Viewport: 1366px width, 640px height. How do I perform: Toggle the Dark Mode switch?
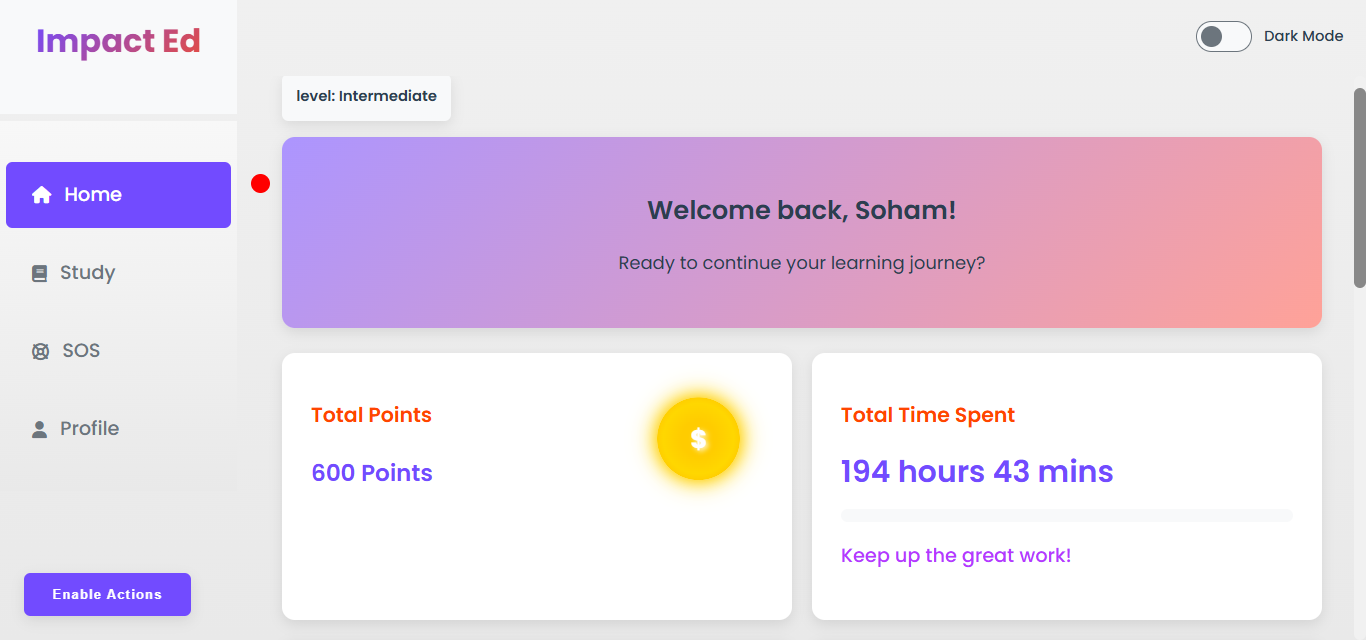point(1223,37)
